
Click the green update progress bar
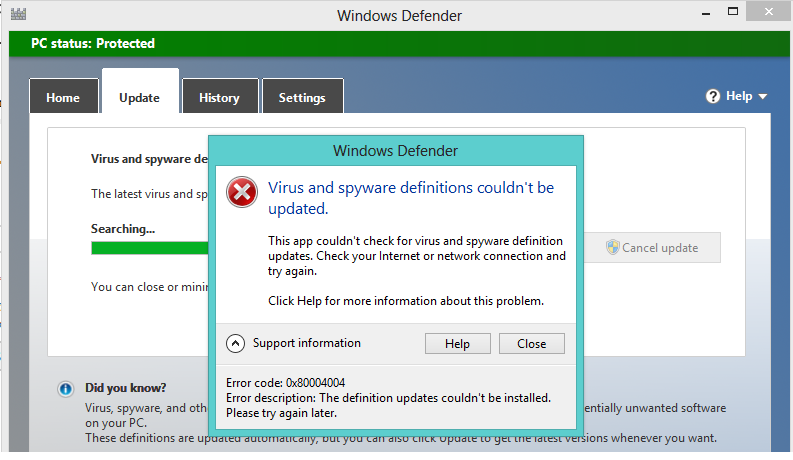tap(150, 248)
